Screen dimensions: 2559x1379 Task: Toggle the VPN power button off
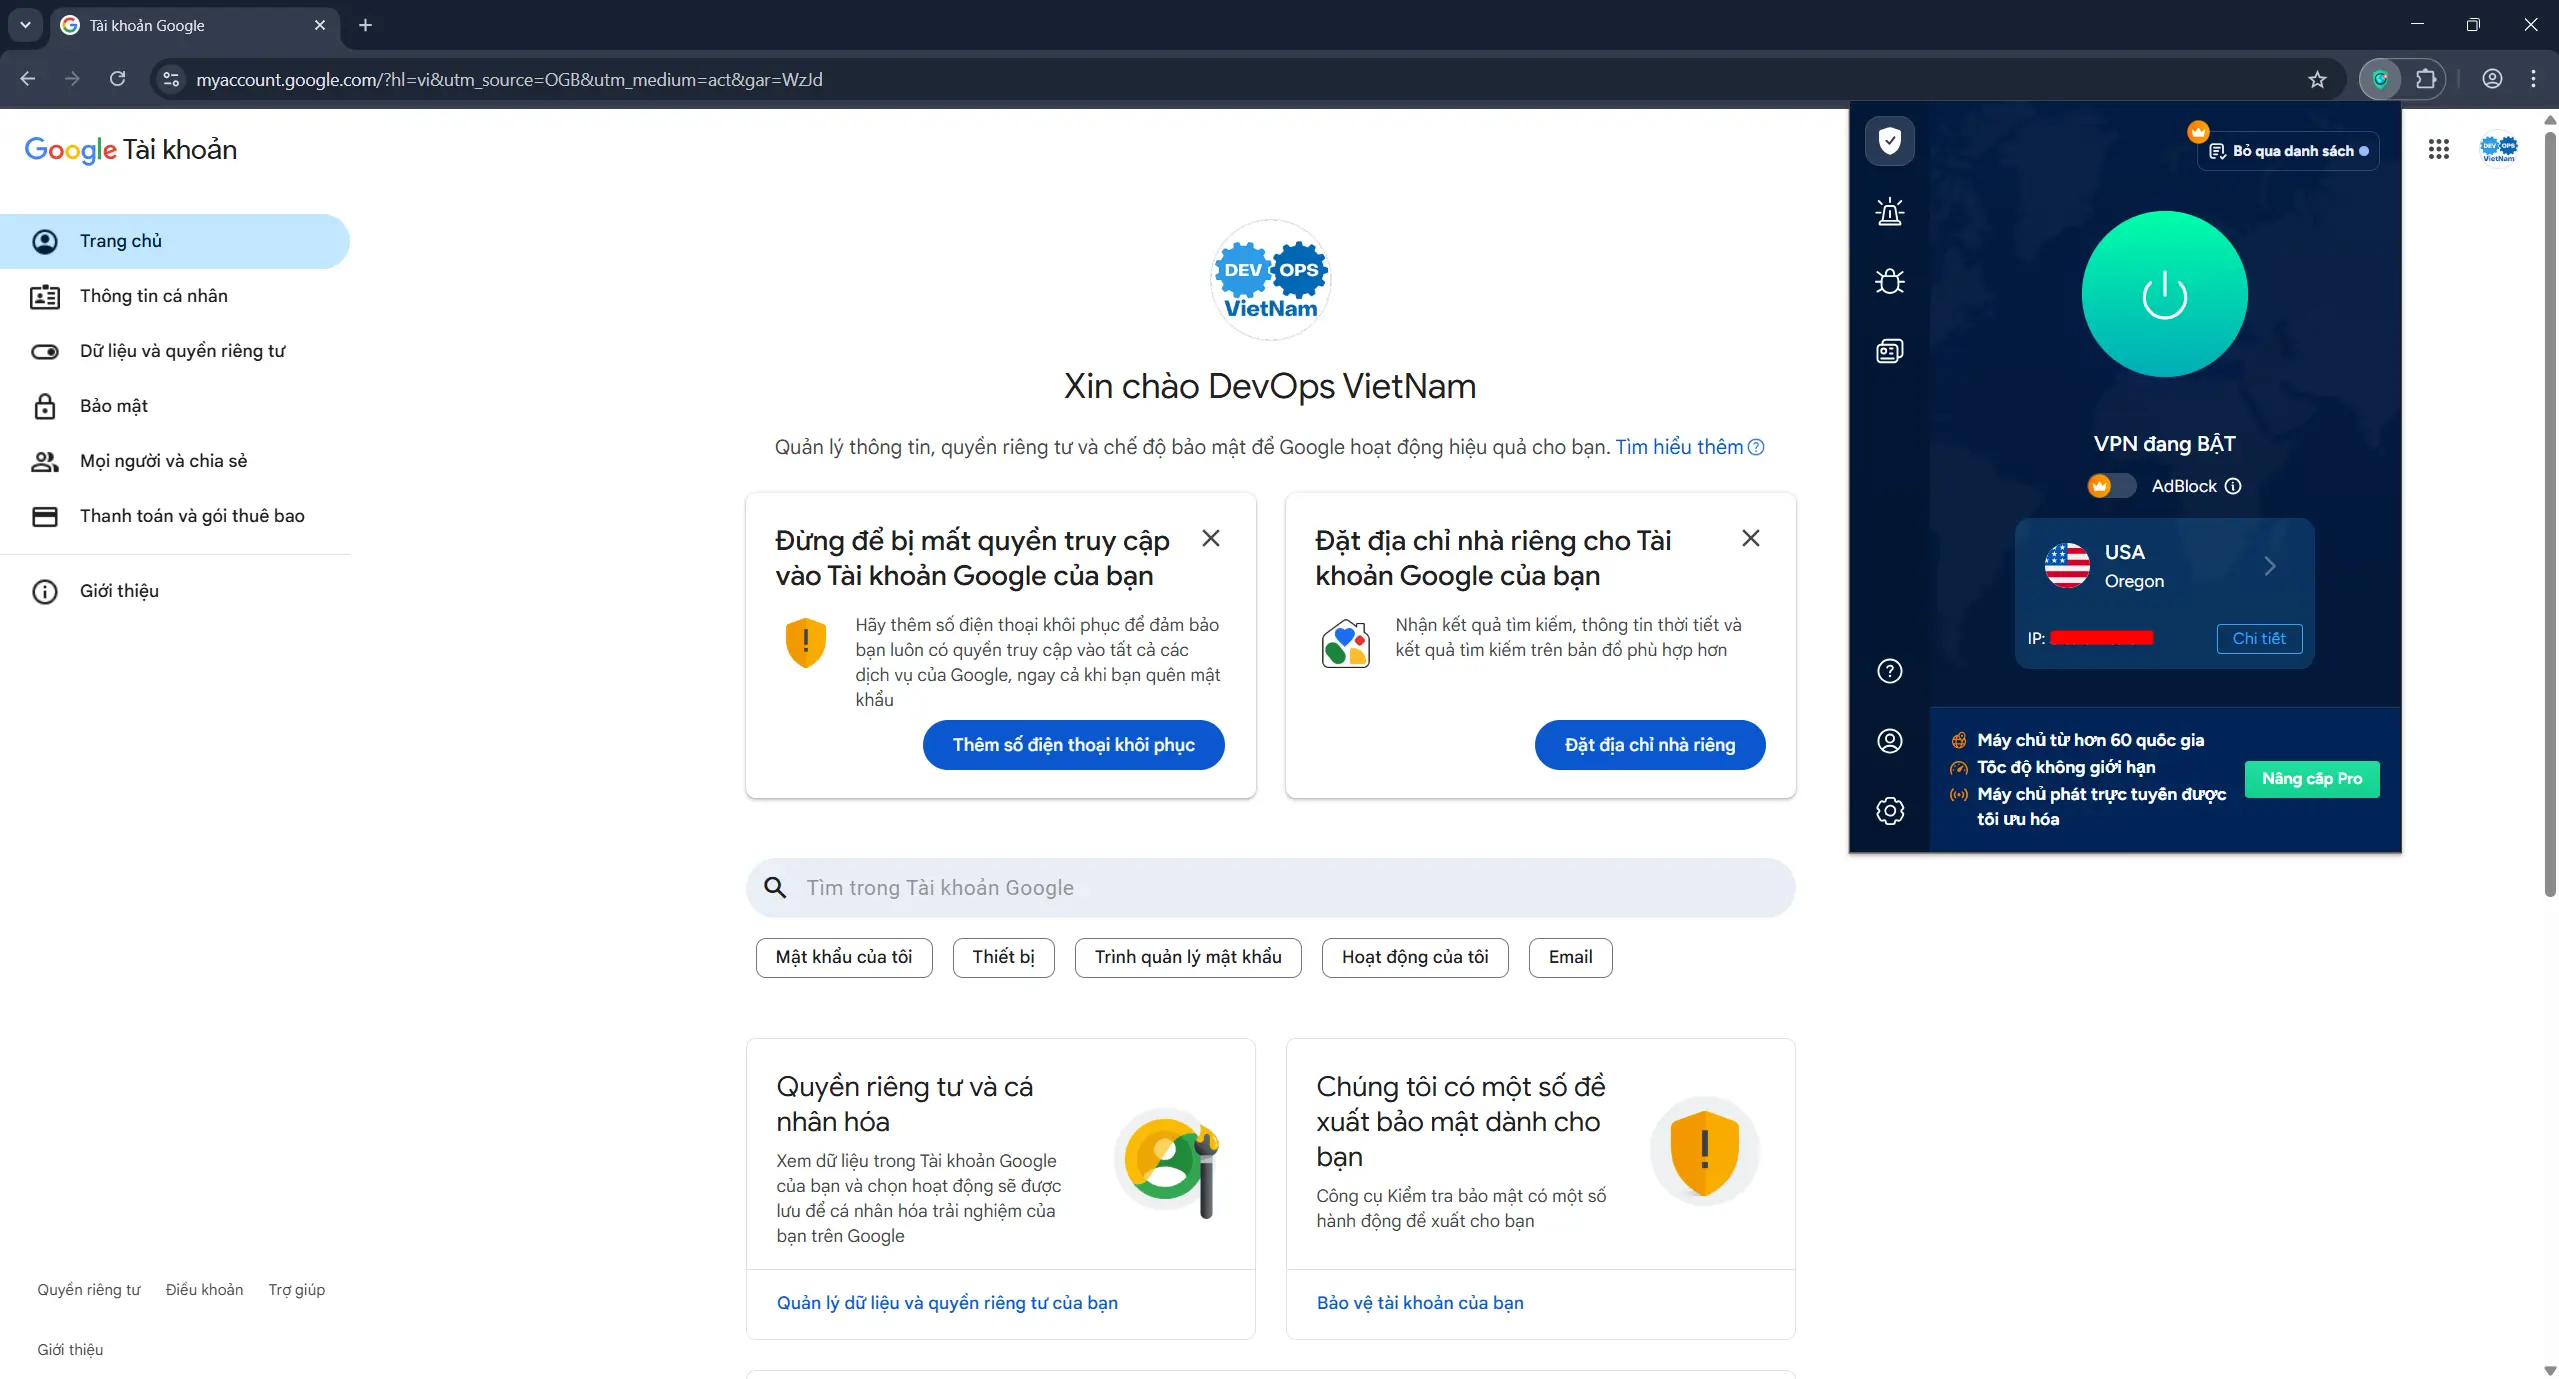2164,294
